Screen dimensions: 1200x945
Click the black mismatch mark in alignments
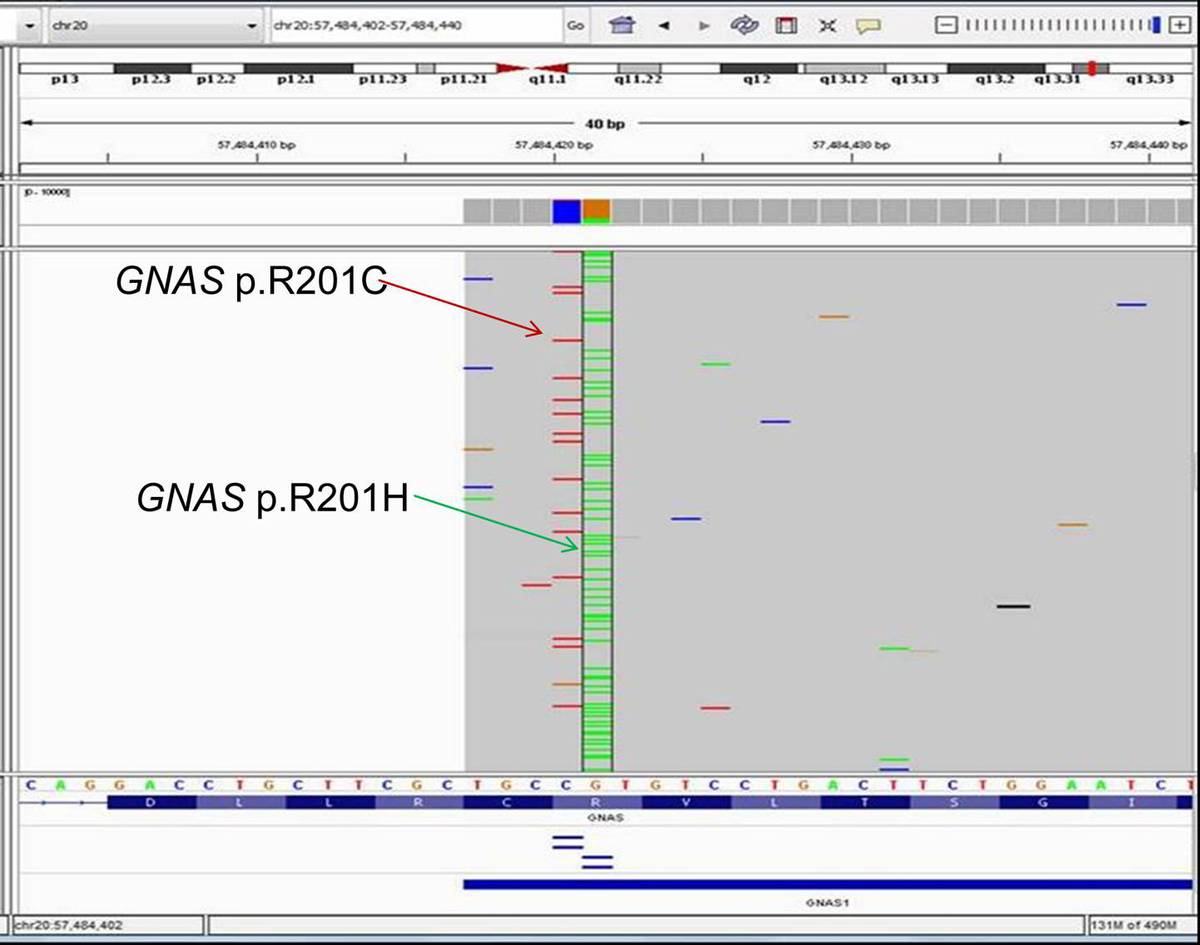[1013, 606]
